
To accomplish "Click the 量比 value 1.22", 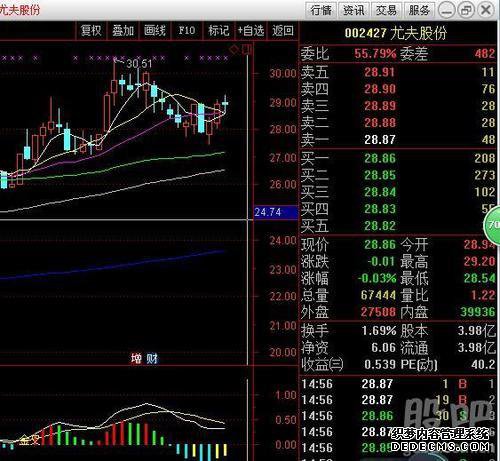I will pos(483,295).
